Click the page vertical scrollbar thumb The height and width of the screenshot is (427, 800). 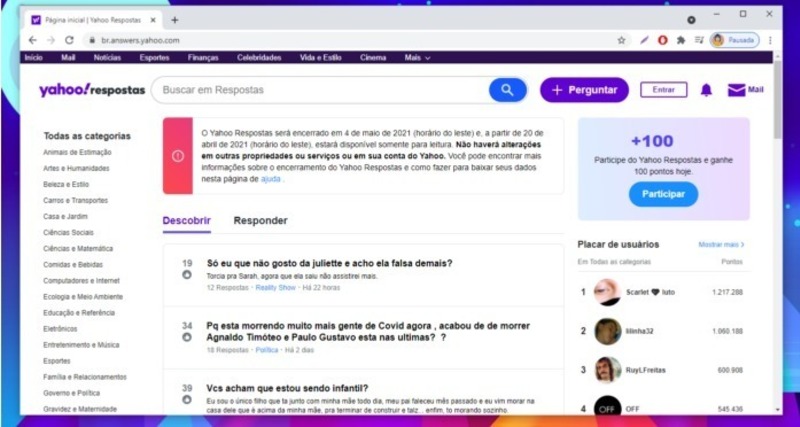(x=777, y=99)
